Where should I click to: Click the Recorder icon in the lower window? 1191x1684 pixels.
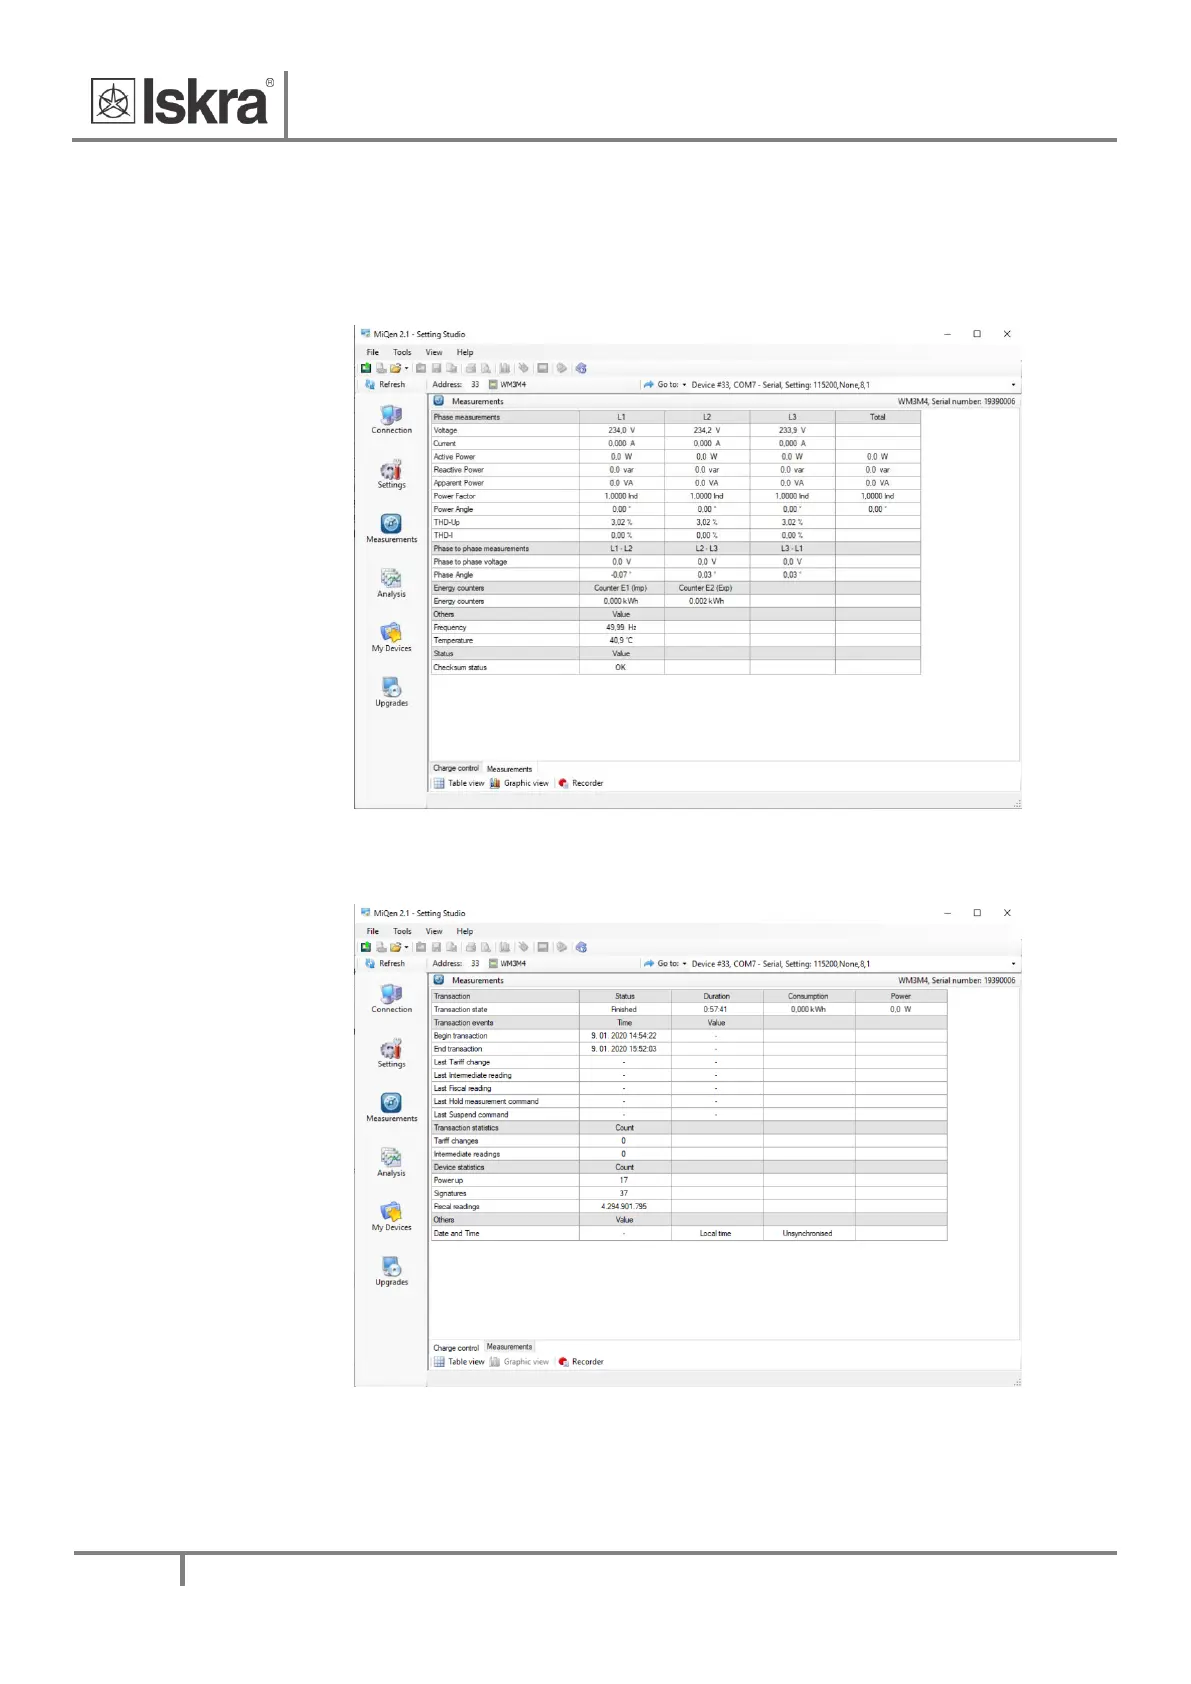pos(563,1362)
